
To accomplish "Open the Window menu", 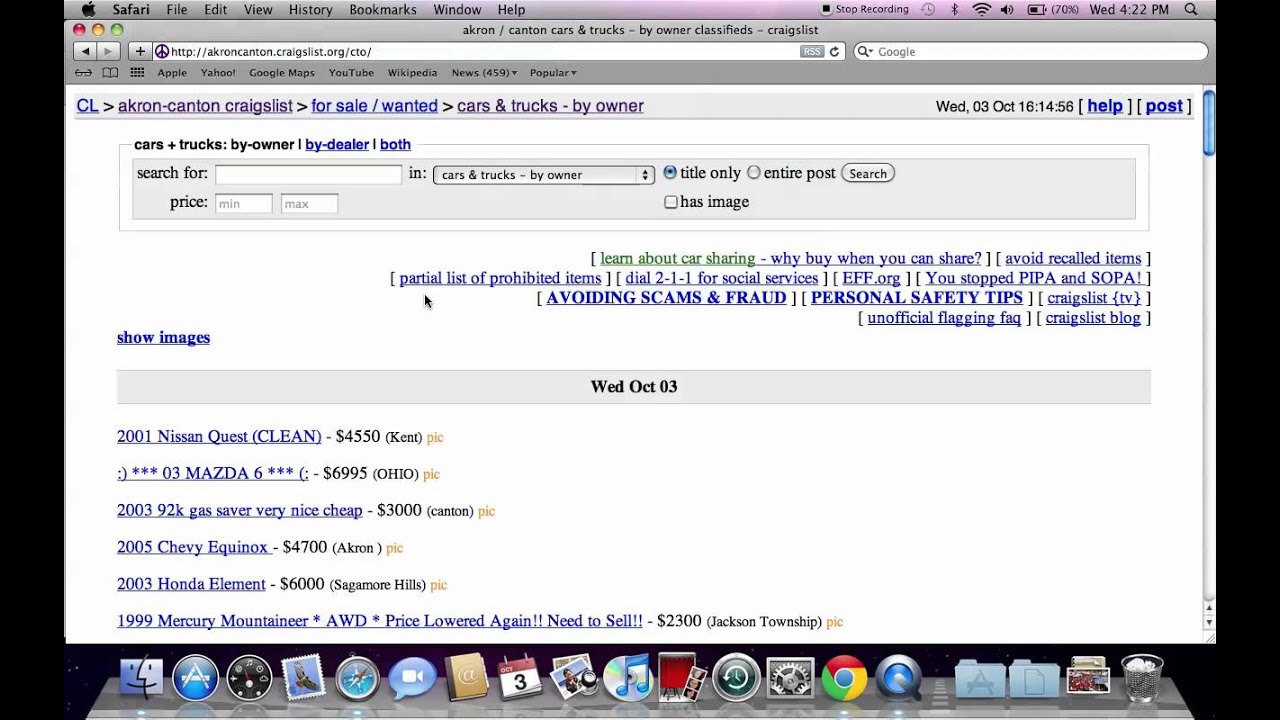I will pos(457,10).
